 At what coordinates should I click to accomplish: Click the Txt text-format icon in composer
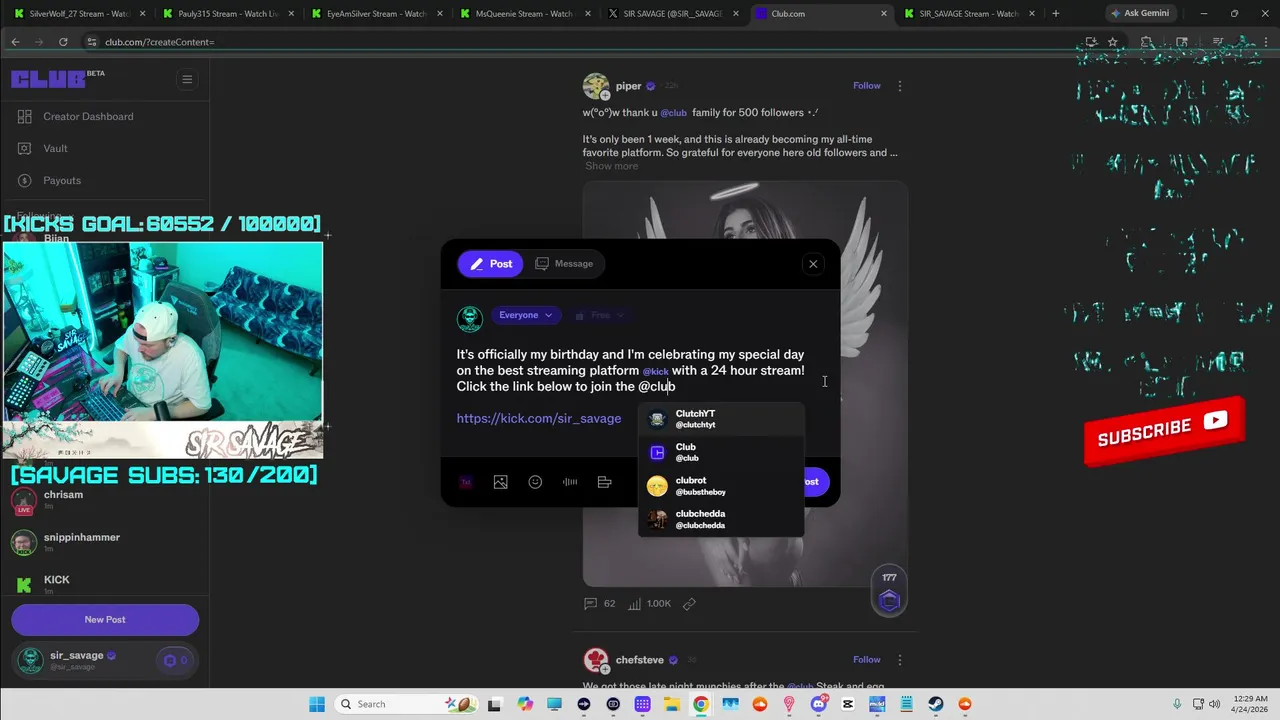coord(465,482)
